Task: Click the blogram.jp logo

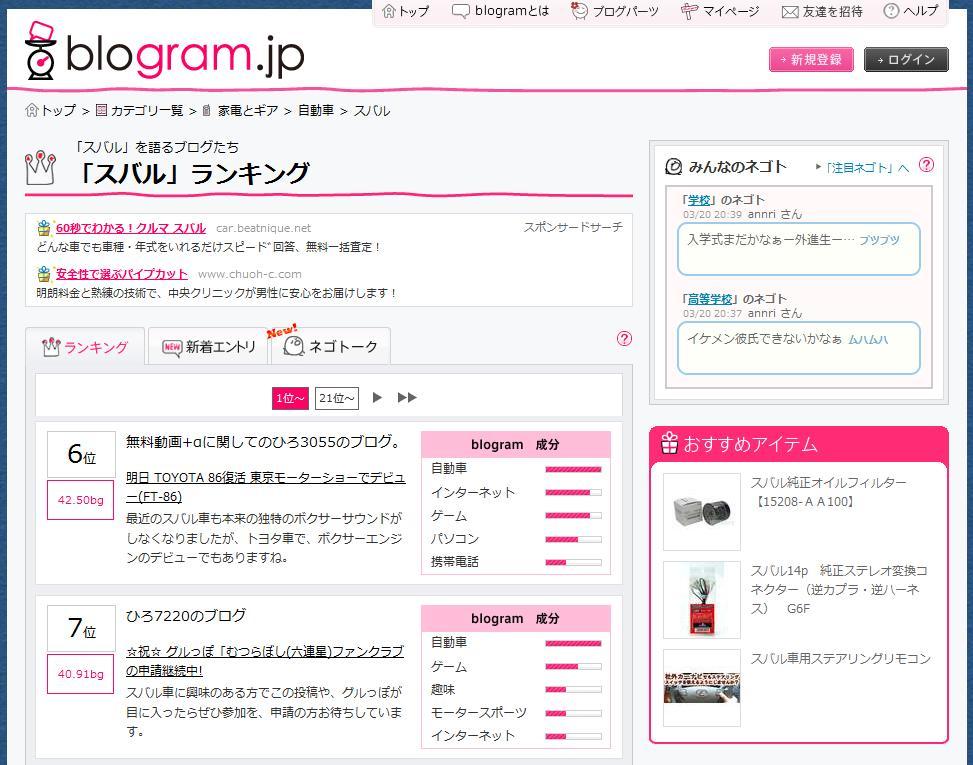Action: (165, 53)
